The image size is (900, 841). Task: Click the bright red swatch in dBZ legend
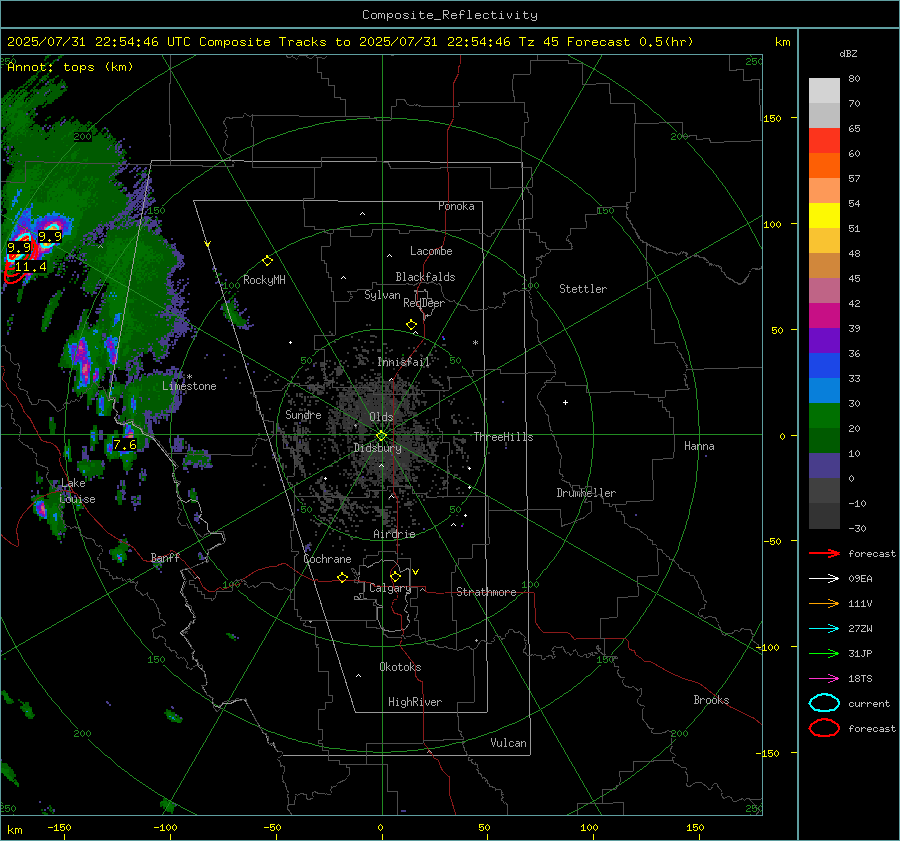click(x=824, y=141)
